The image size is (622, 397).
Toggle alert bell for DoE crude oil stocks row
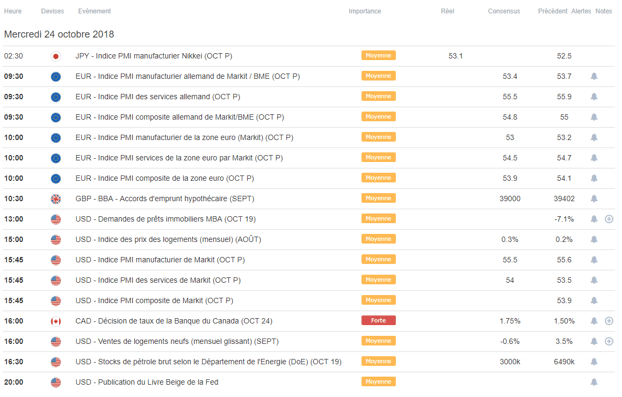594,362
